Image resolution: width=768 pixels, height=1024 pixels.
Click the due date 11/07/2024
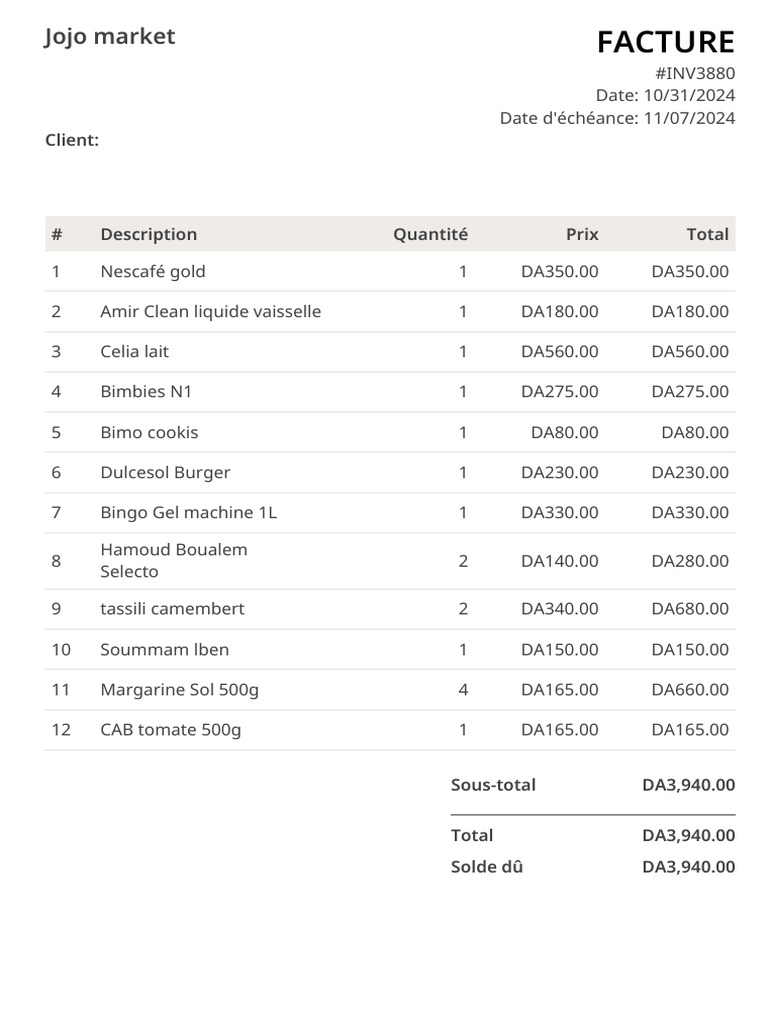click(689, 118)
